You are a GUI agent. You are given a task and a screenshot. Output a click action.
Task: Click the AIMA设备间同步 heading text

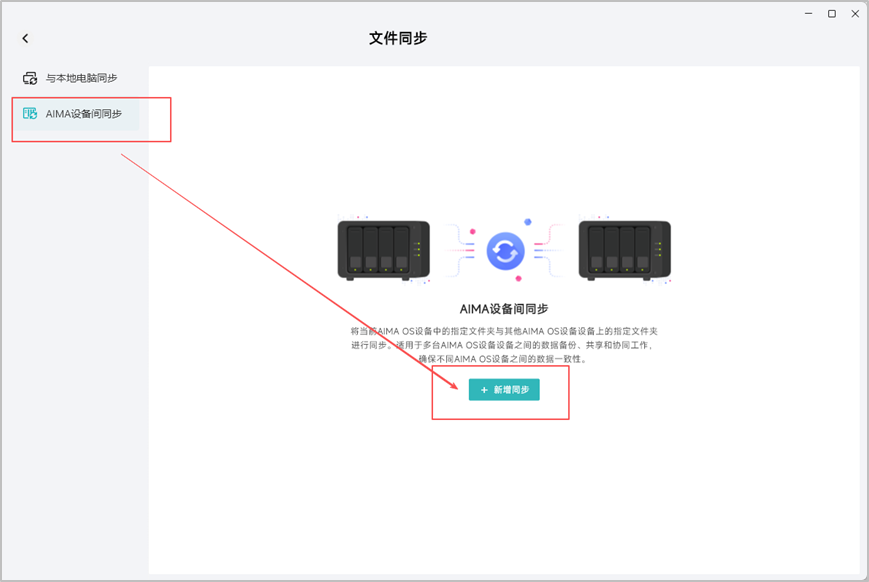(x=504, y=309)
